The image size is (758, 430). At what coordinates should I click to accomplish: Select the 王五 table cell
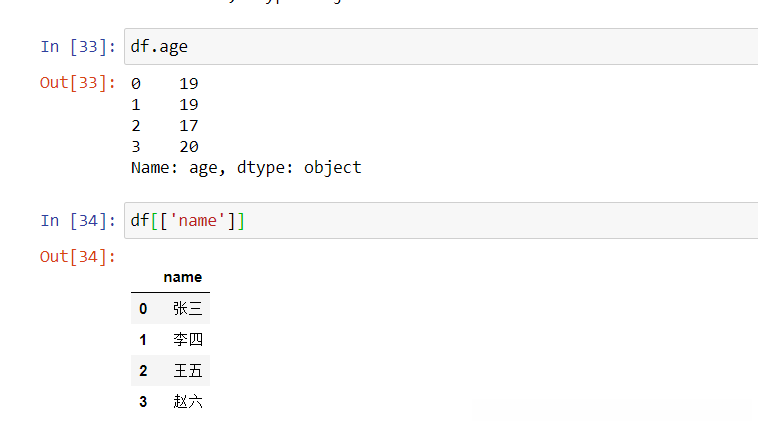coord(187,371)
